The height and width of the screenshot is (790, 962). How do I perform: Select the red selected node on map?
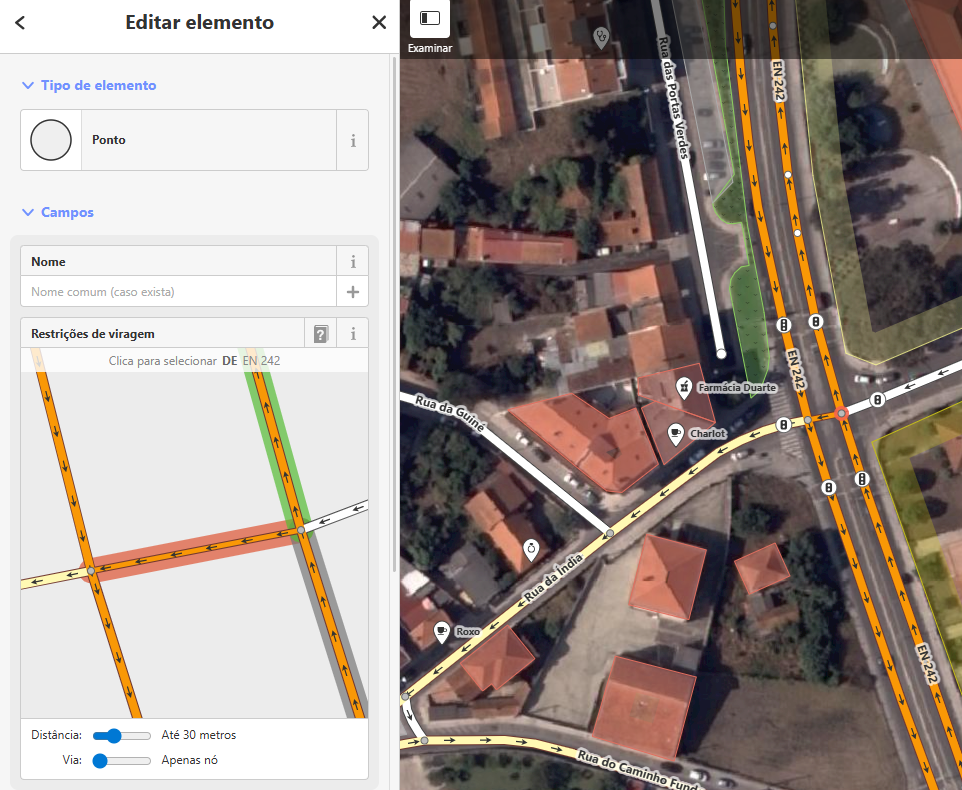coord(842,413)
